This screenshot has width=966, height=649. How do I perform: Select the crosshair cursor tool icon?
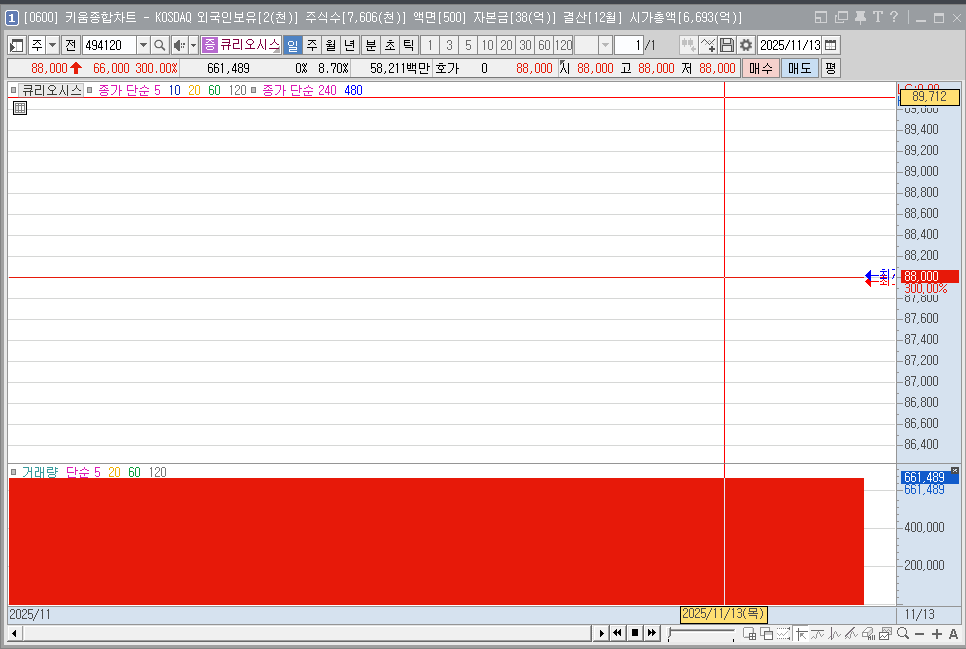point(802,634)
